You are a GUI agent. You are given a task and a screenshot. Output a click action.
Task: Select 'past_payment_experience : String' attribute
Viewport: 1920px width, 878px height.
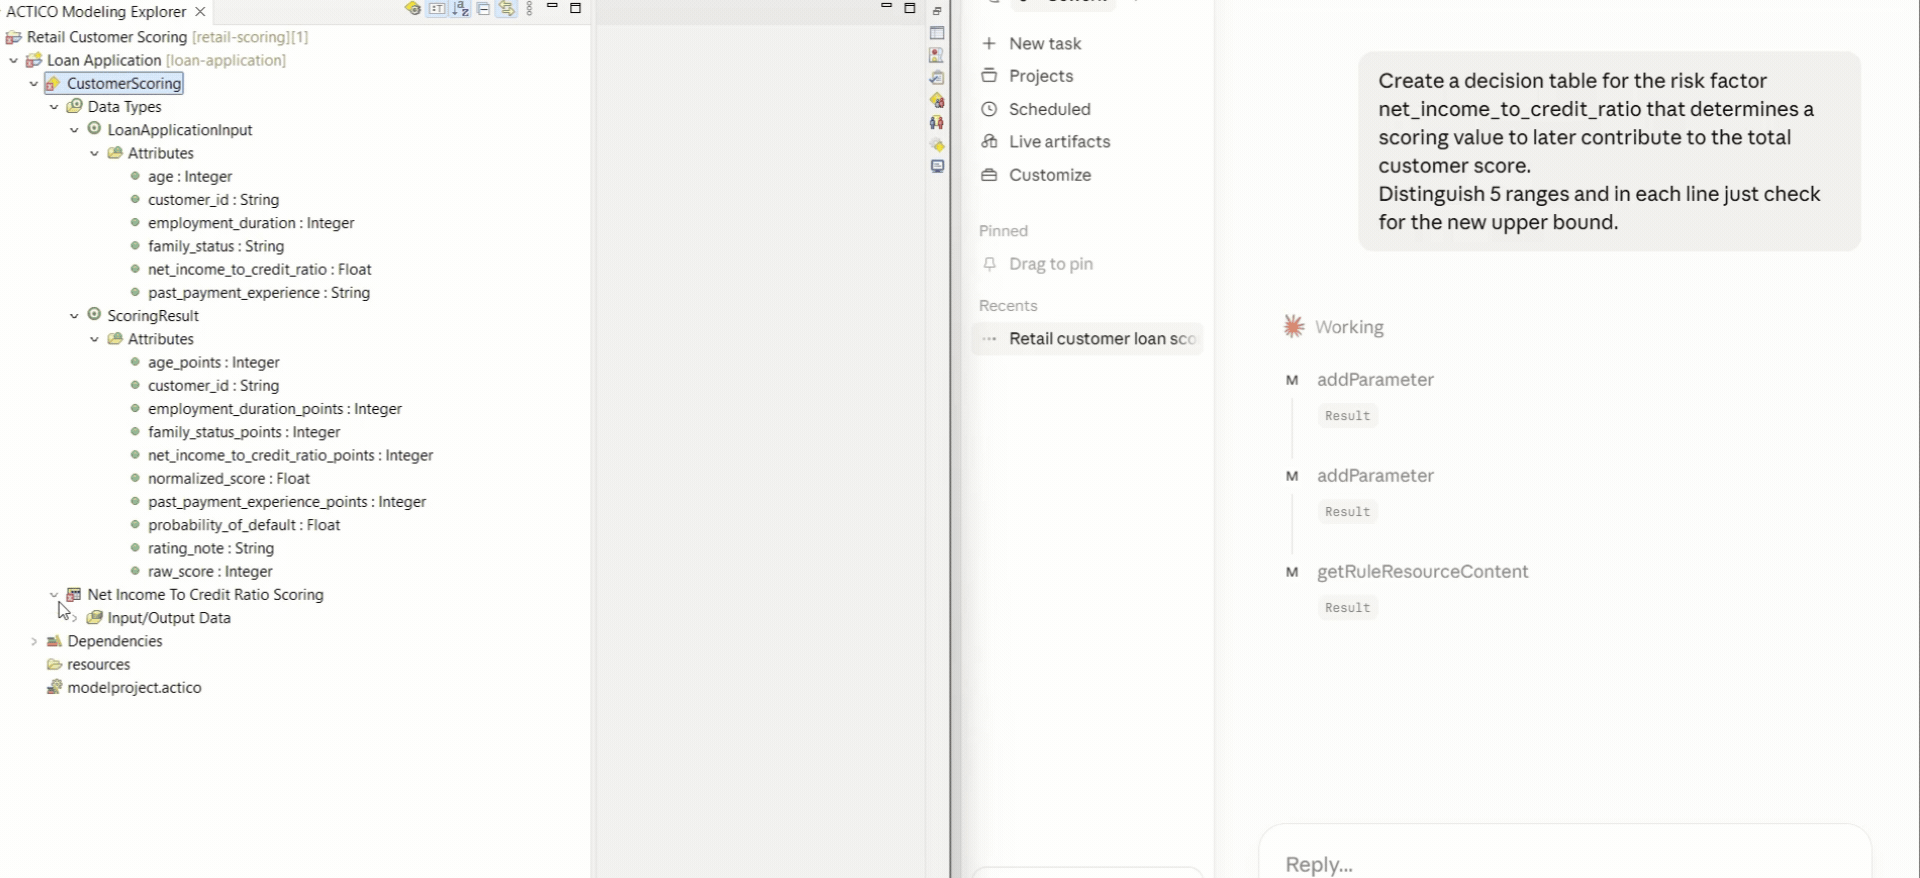pos(259,292)
